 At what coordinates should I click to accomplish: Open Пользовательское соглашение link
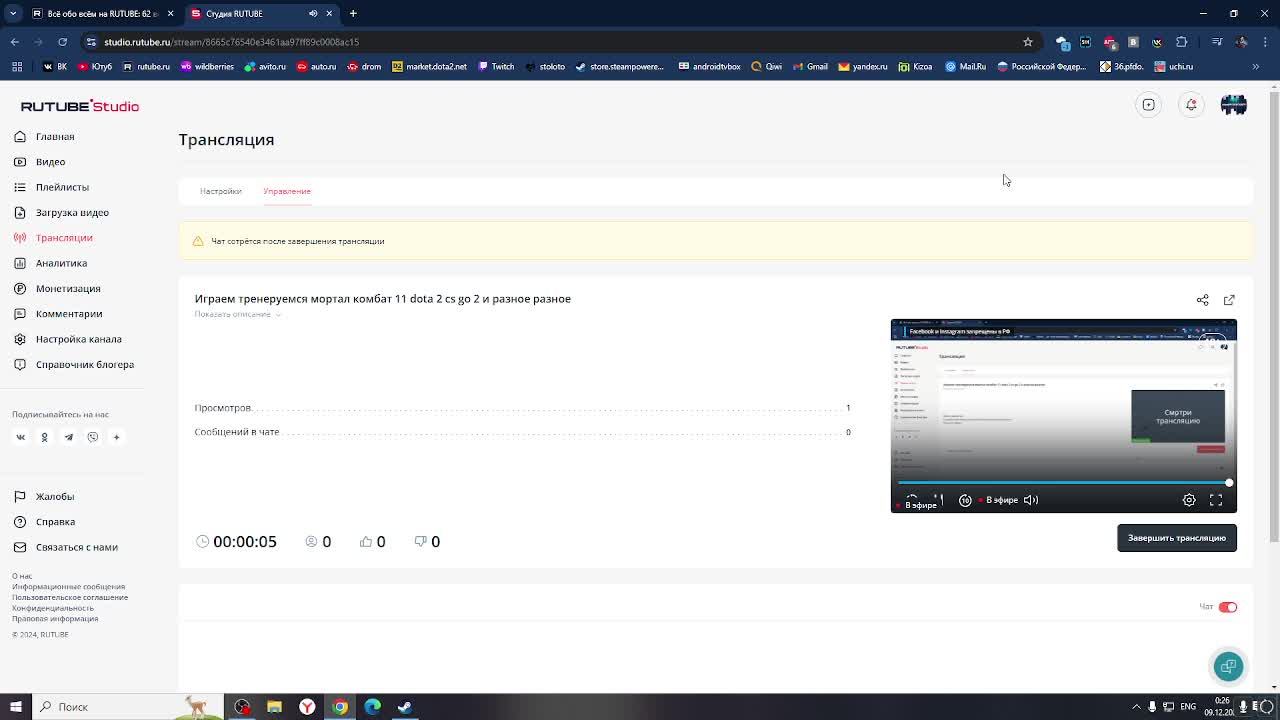(70, 597)
